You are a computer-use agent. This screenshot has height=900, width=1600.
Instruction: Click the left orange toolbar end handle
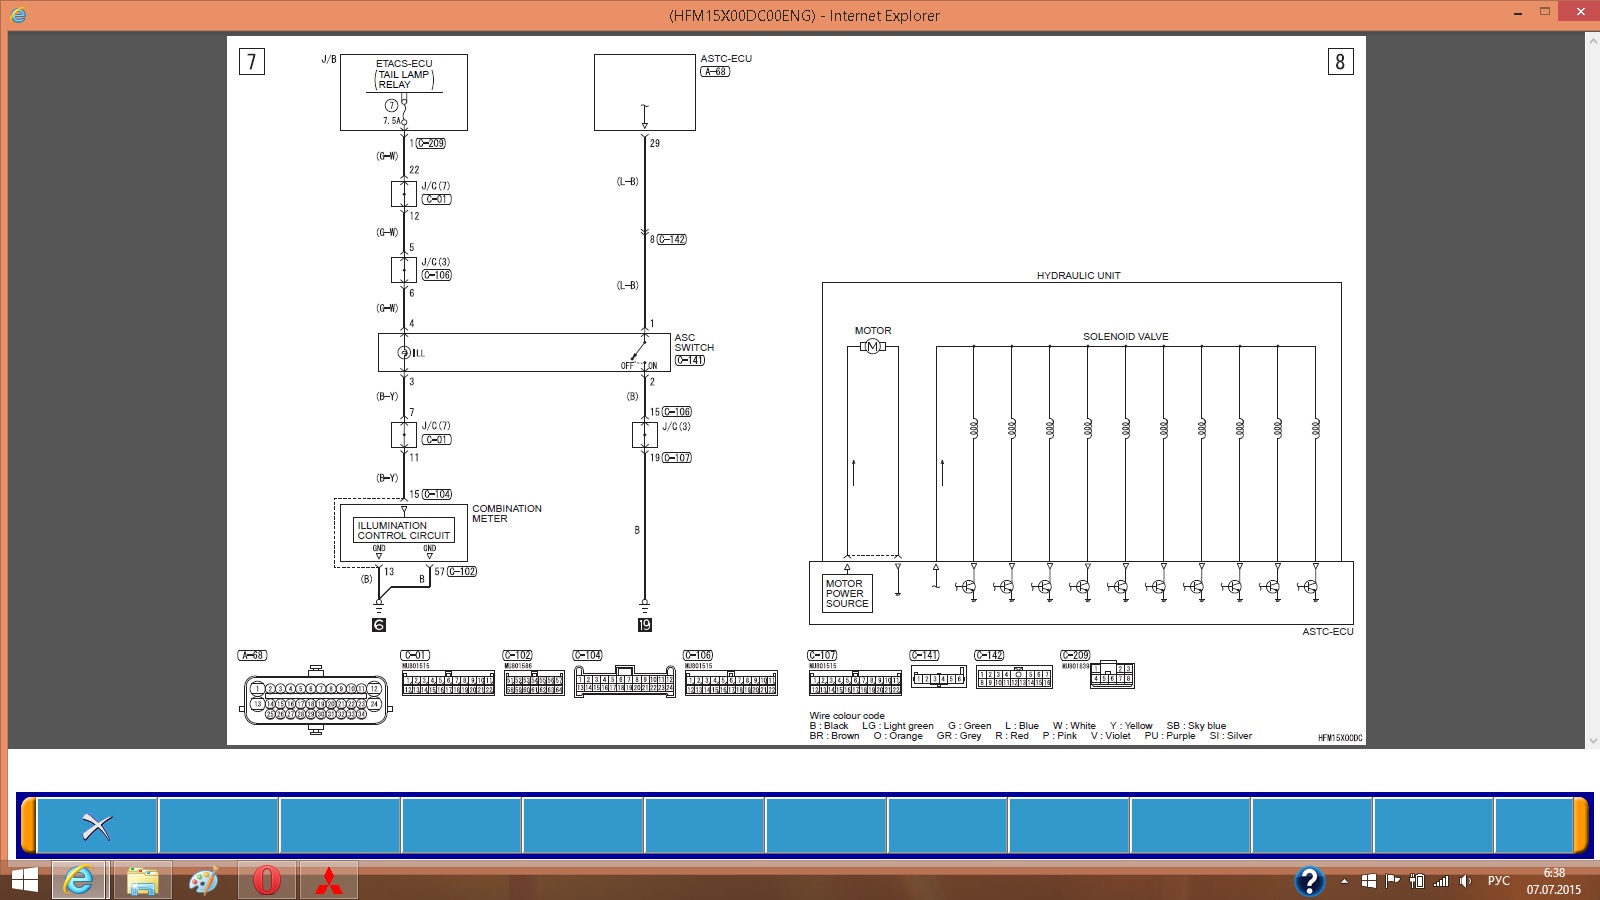pyautogui.click(x=28, y=825)
